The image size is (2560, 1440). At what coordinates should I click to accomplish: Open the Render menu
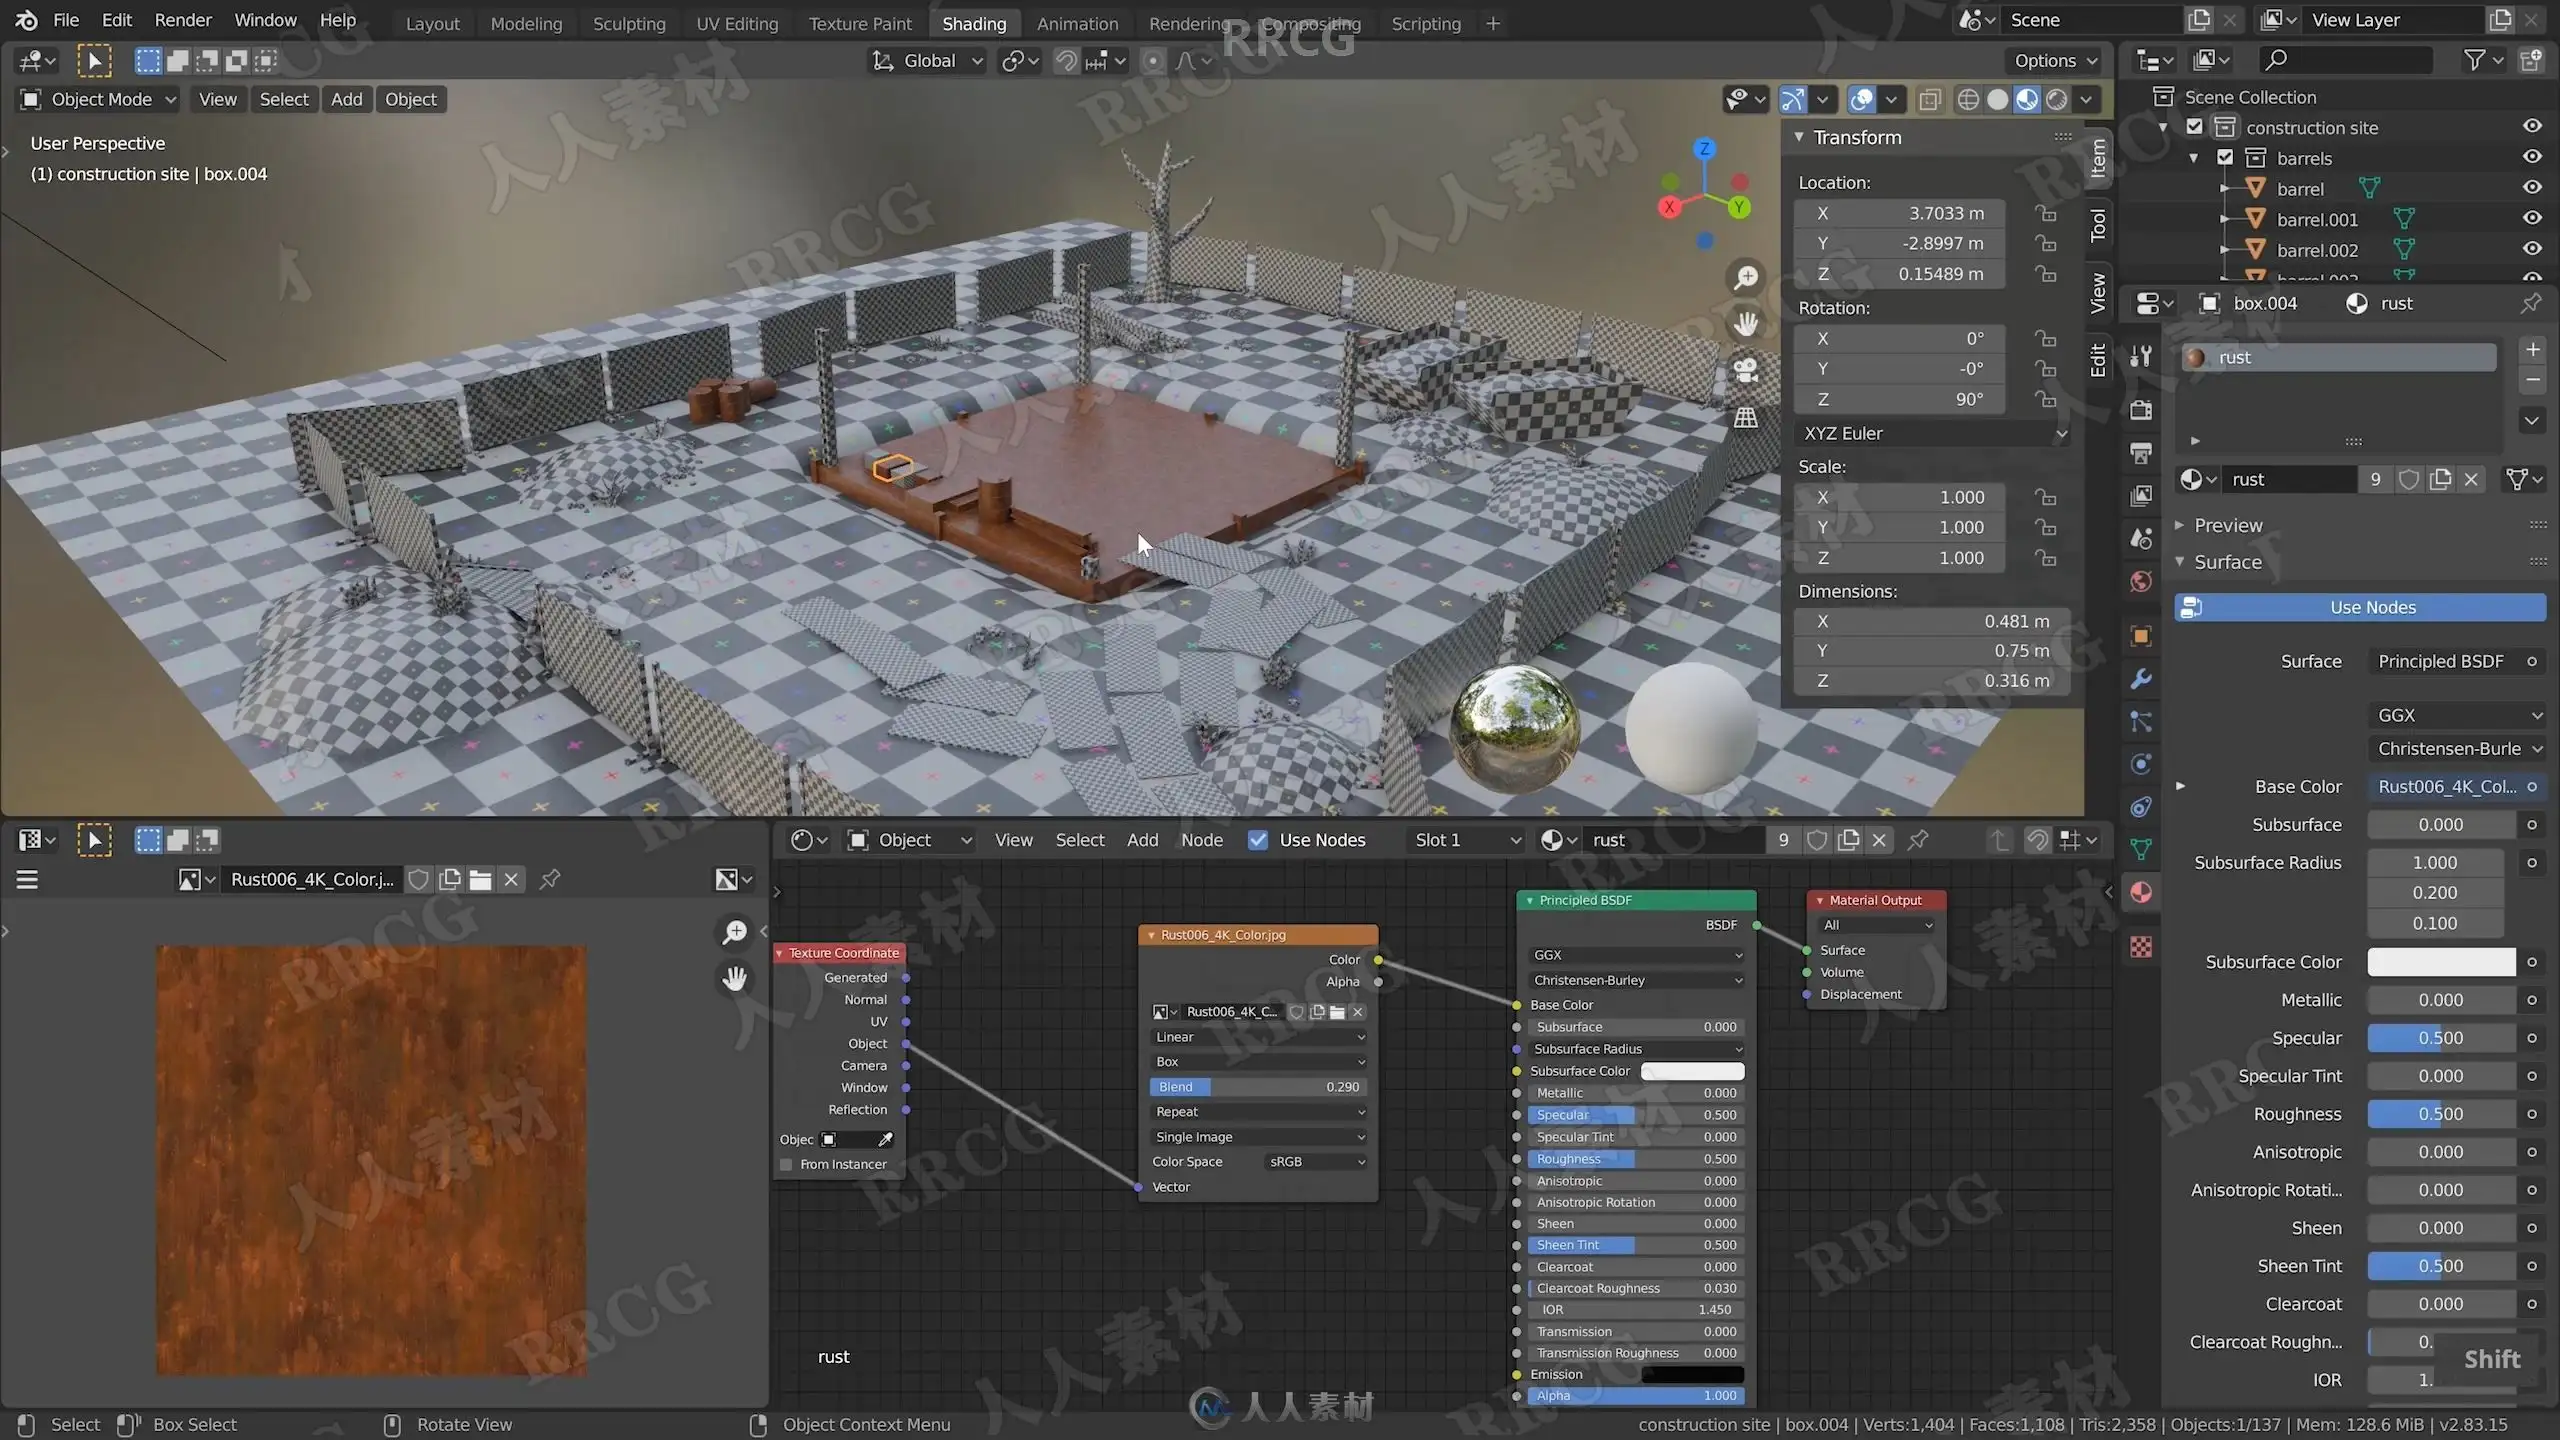coord(183,20)
